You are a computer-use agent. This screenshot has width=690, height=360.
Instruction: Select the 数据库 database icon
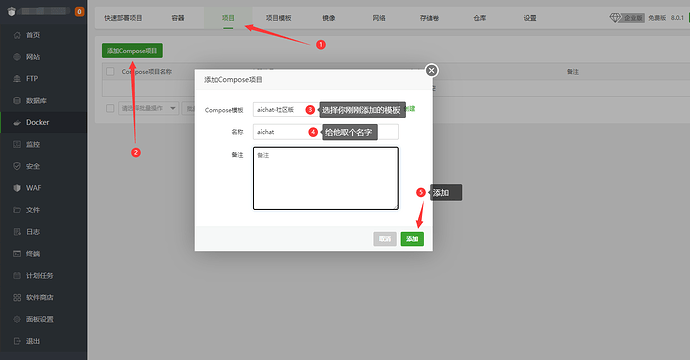click(x=17, y=101)
